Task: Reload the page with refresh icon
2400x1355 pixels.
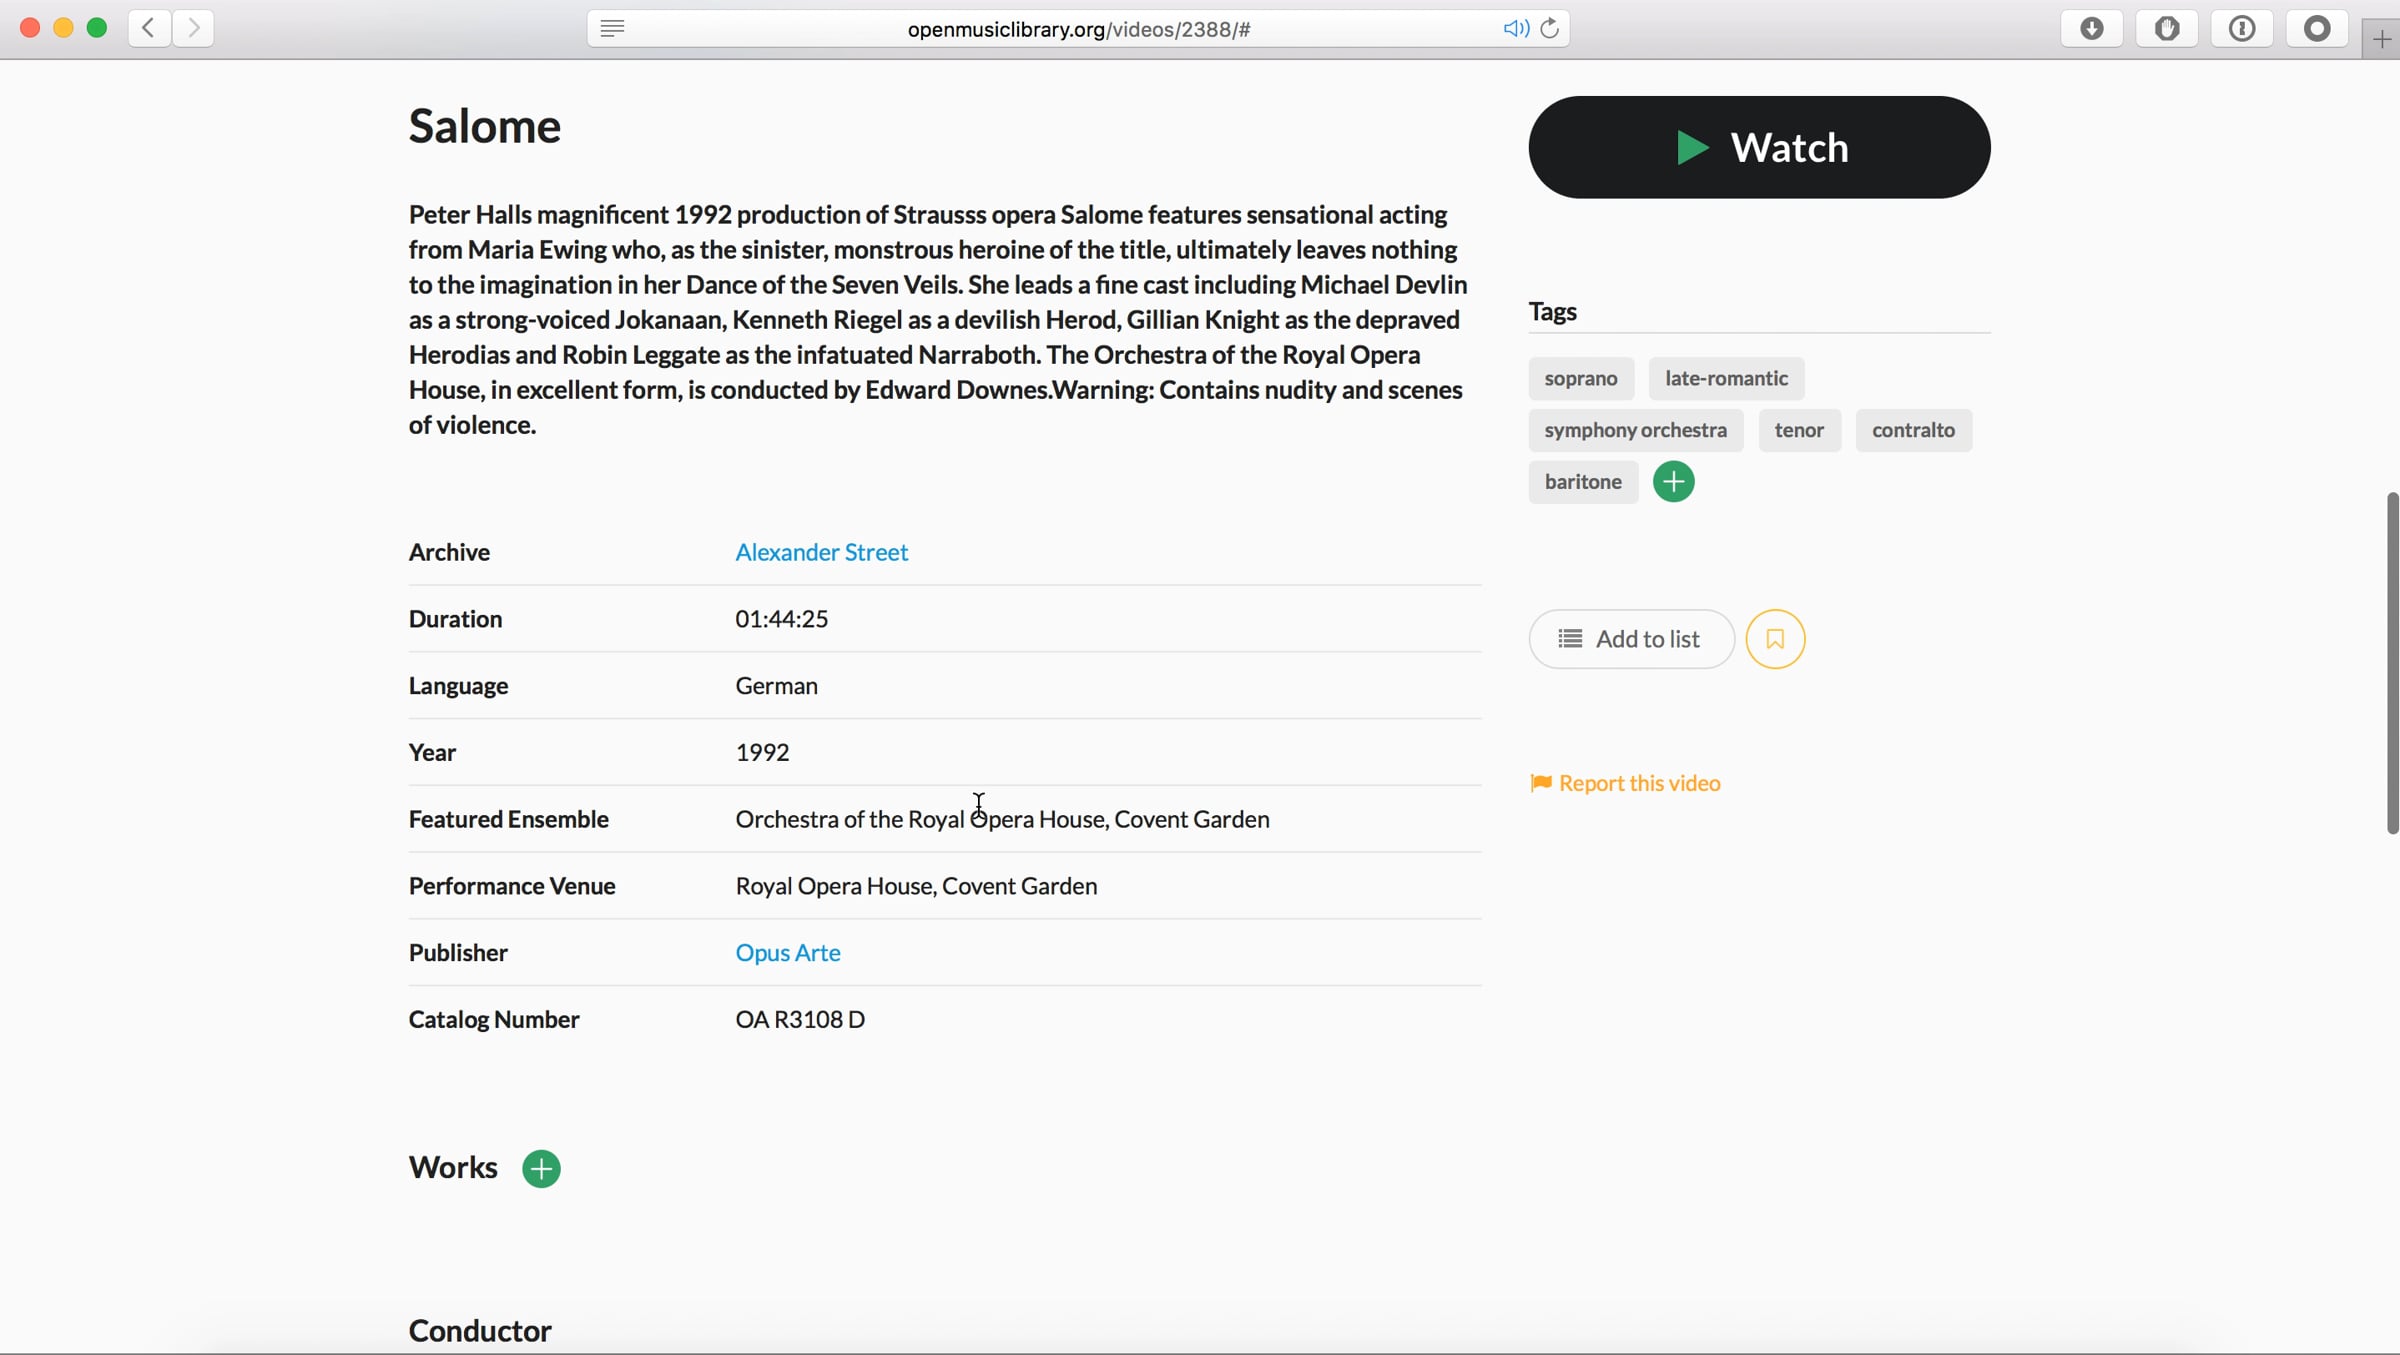Action: [1550, 29]
